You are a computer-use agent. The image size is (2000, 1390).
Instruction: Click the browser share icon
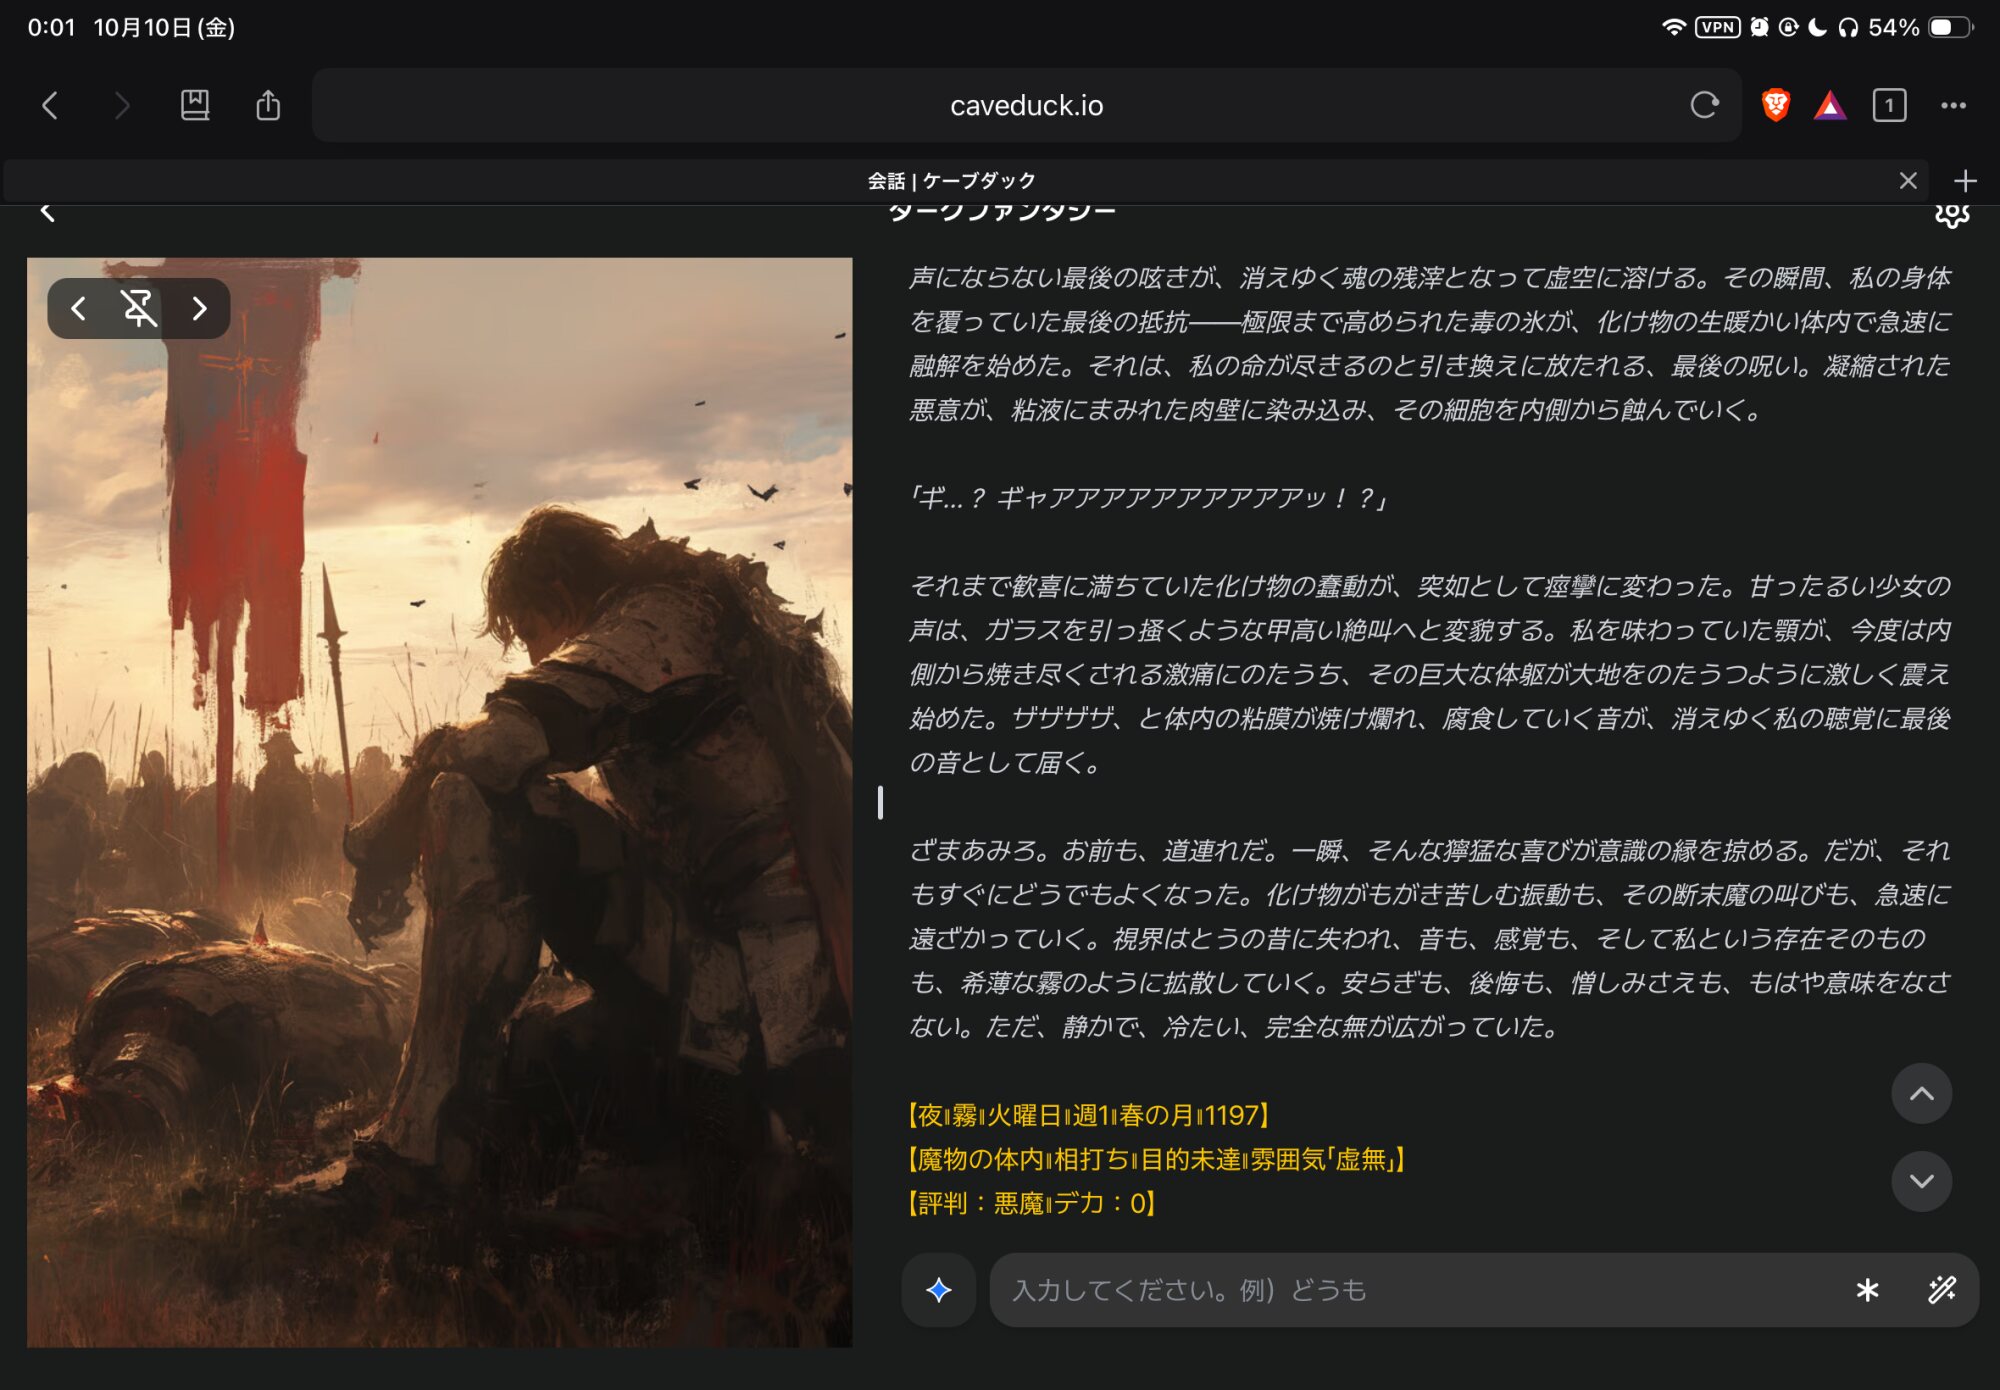tap(268, 105)
